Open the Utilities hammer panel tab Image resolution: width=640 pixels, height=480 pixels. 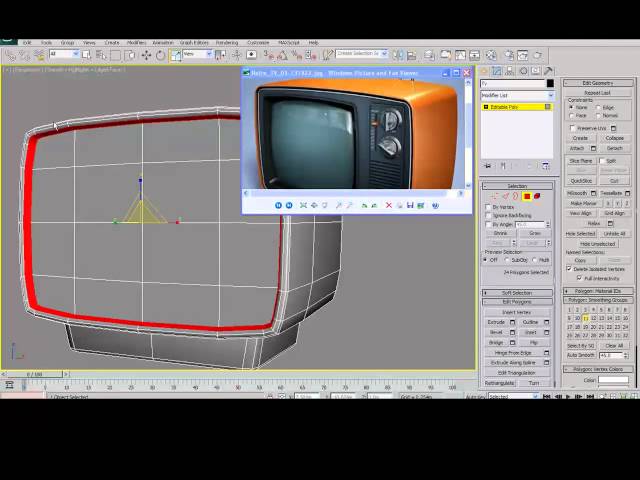click(548, 71)
